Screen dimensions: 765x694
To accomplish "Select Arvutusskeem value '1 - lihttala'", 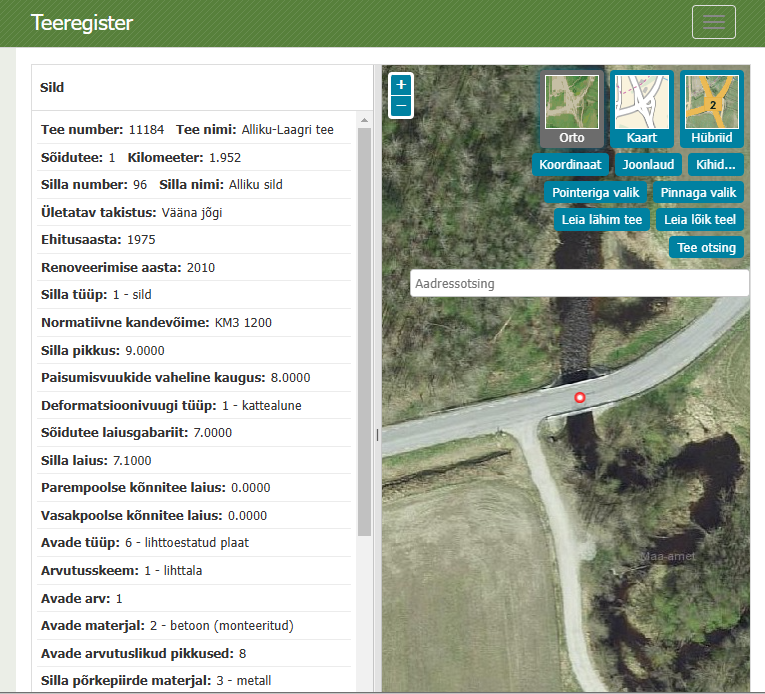I will [173, 571].
